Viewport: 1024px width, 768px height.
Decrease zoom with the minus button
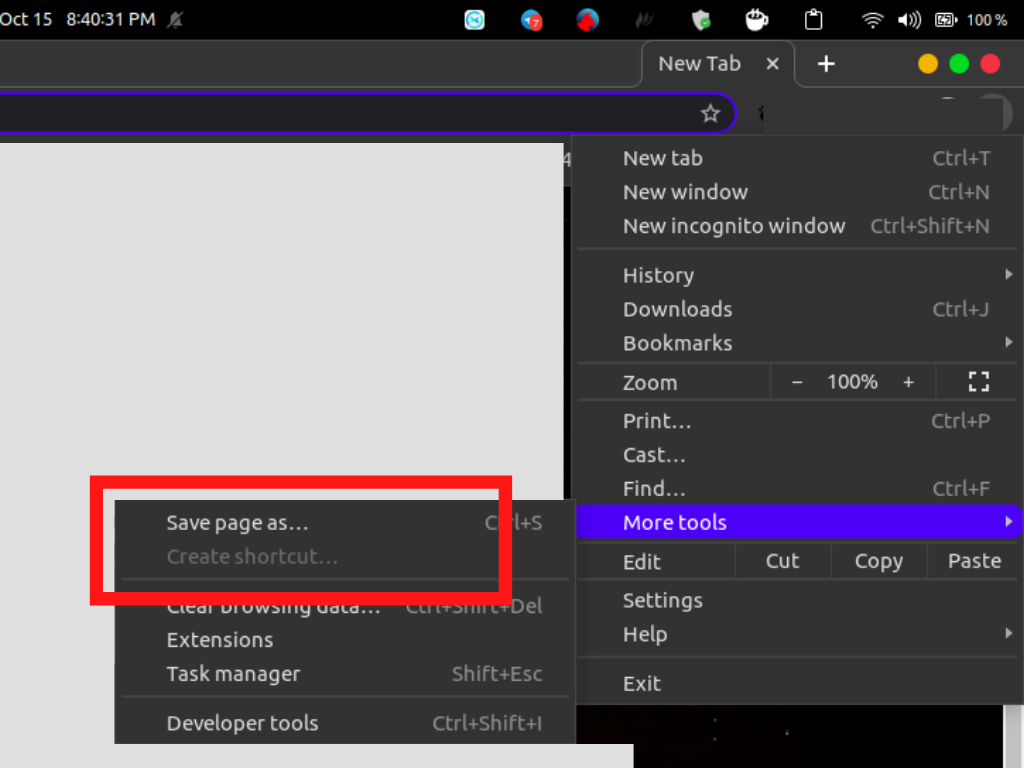pyautogui.click(x=797, y=382)
